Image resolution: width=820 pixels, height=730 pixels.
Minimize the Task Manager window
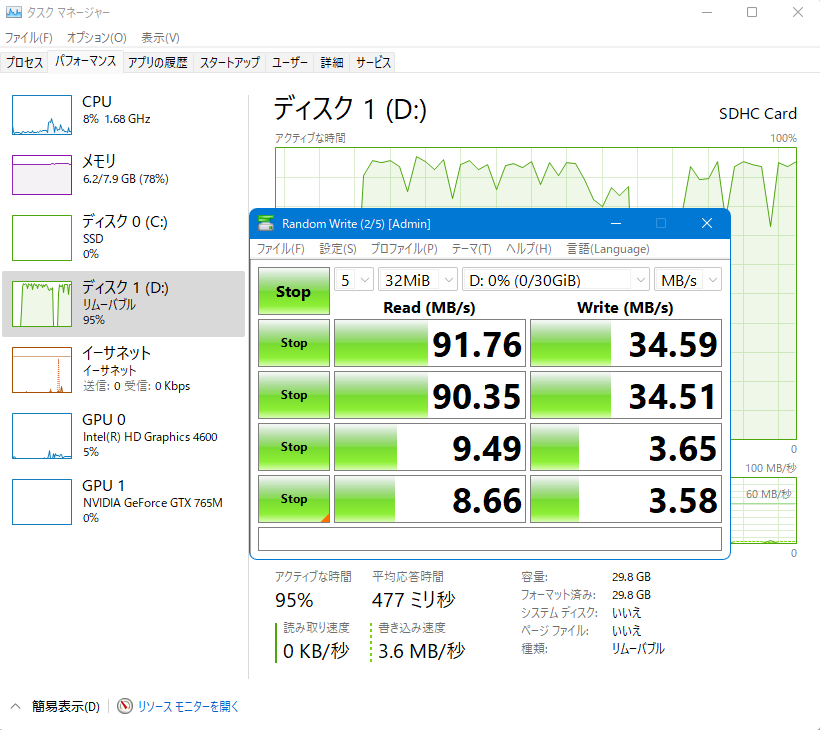click(707, 12)
